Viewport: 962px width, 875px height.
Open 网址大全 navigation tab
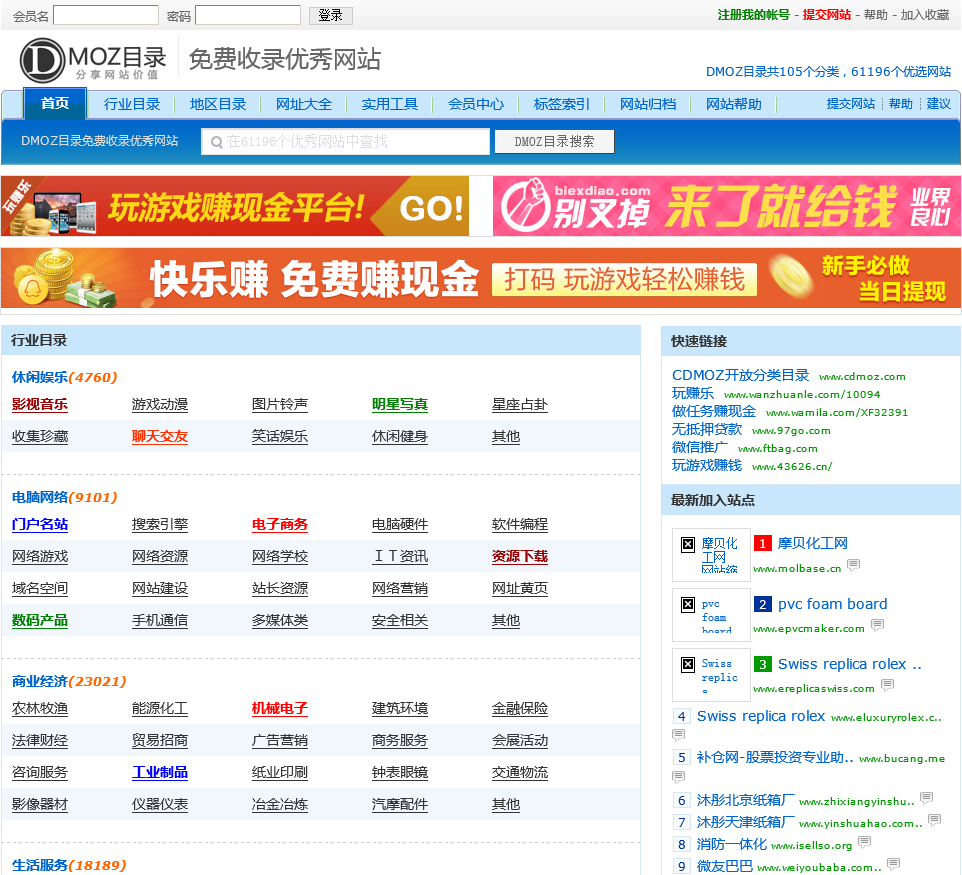click(x=304, y=104)
